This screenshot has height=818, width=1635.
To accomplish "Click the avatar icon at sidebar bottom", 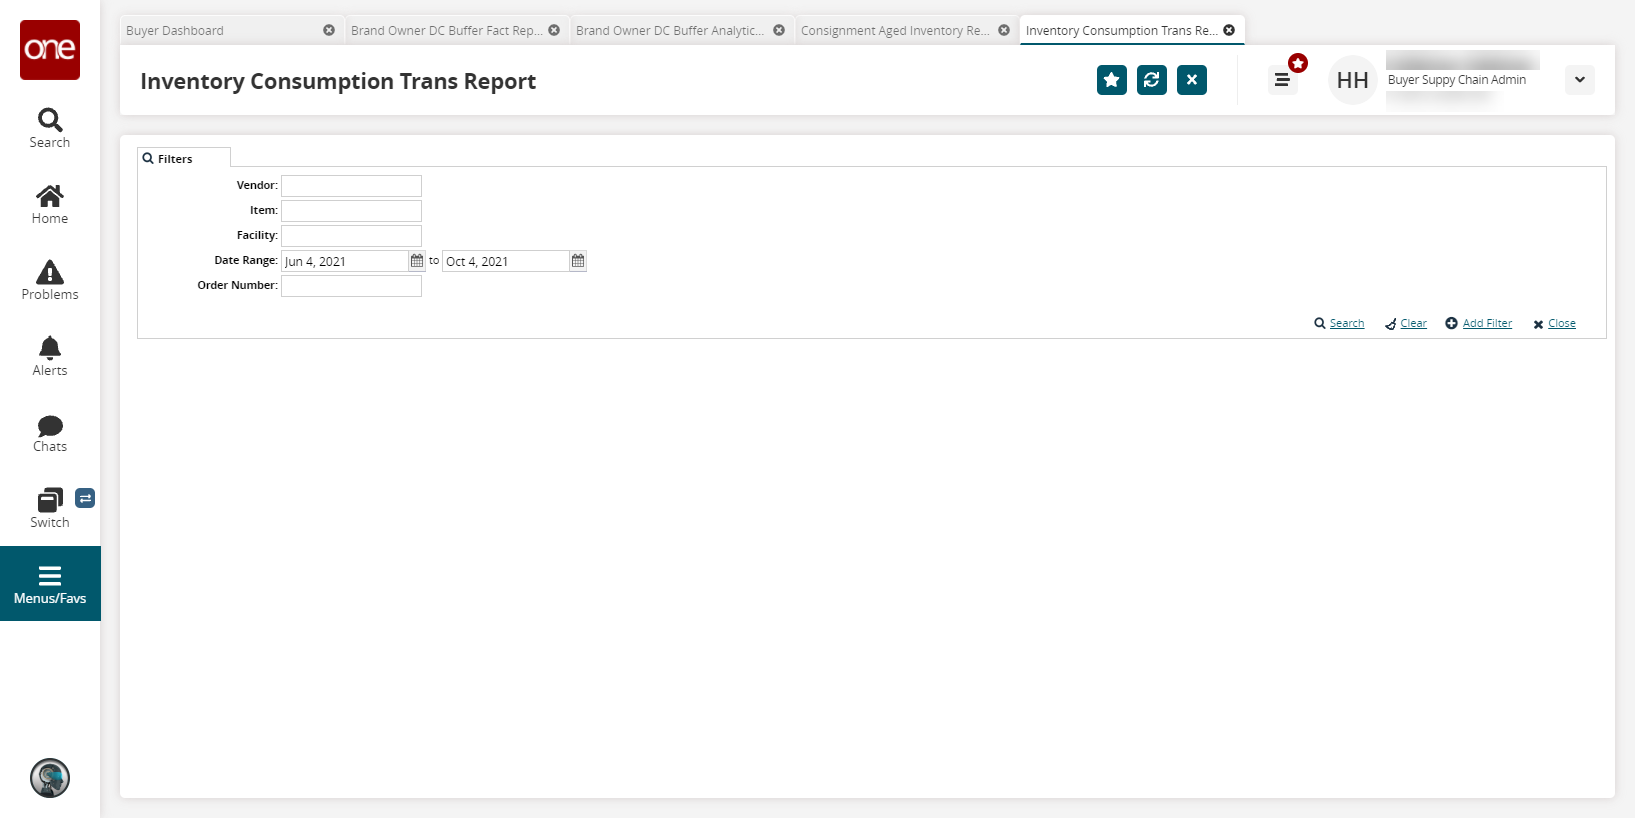I will 50,778.
